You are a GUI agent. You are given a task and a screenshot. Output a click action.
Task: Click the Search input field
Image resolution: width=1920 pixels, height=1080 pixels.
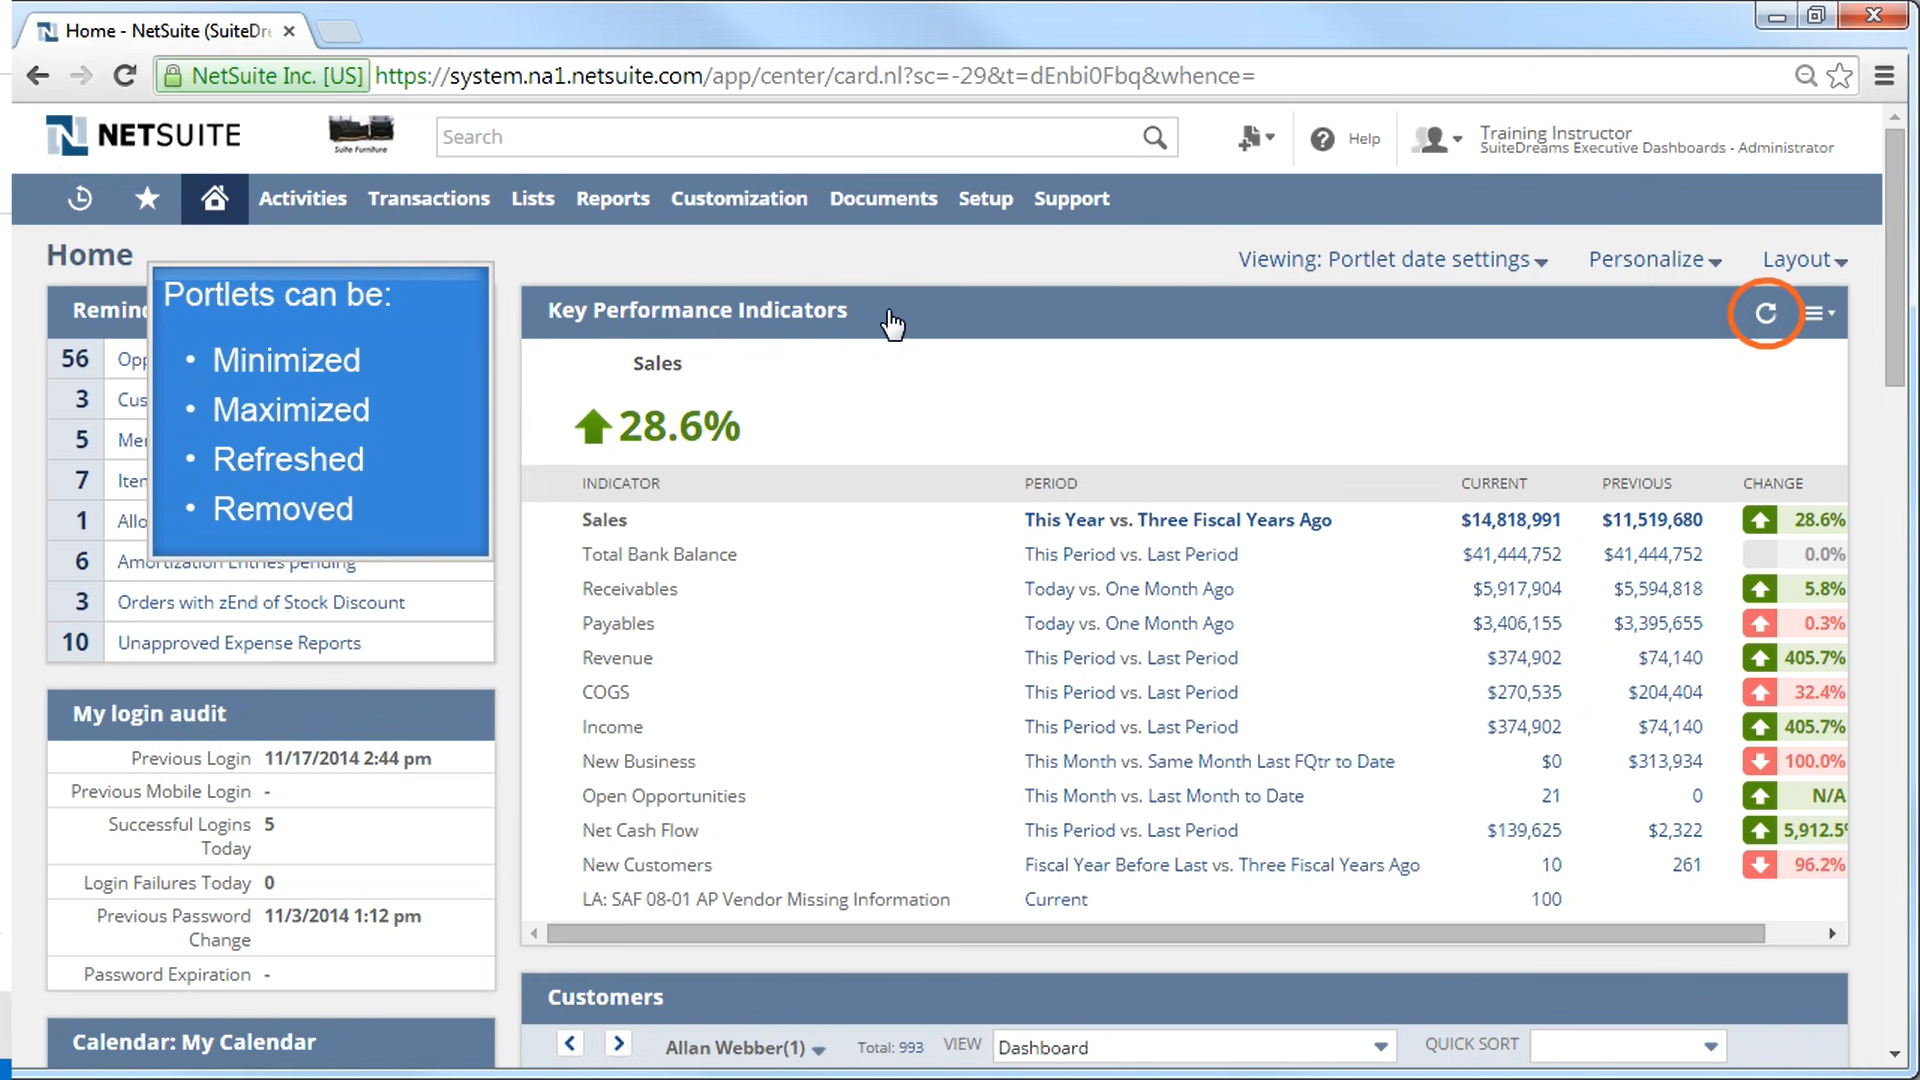pos(788,137)
